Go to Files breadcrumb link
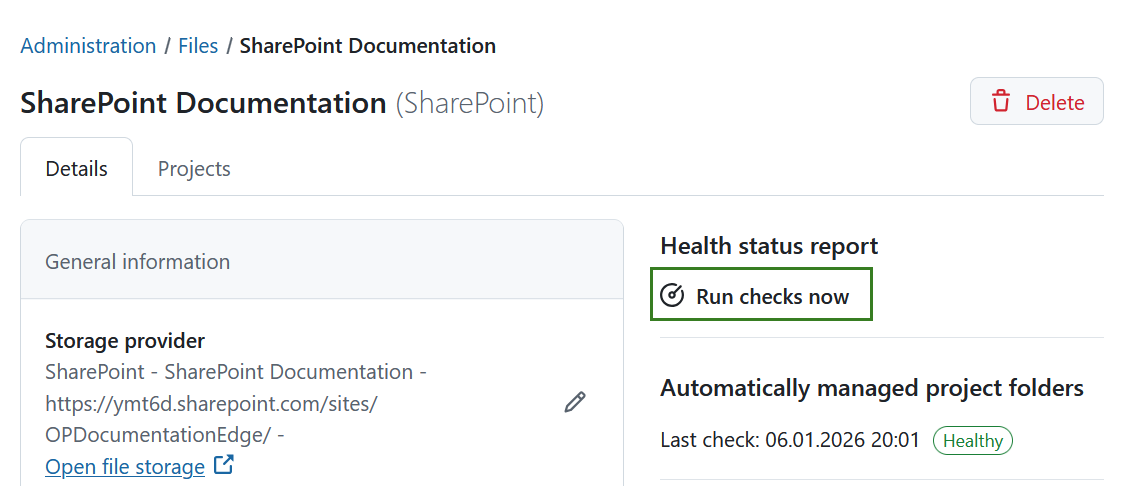The height and width of the screenshot is (486, 1125). [198, 46]
